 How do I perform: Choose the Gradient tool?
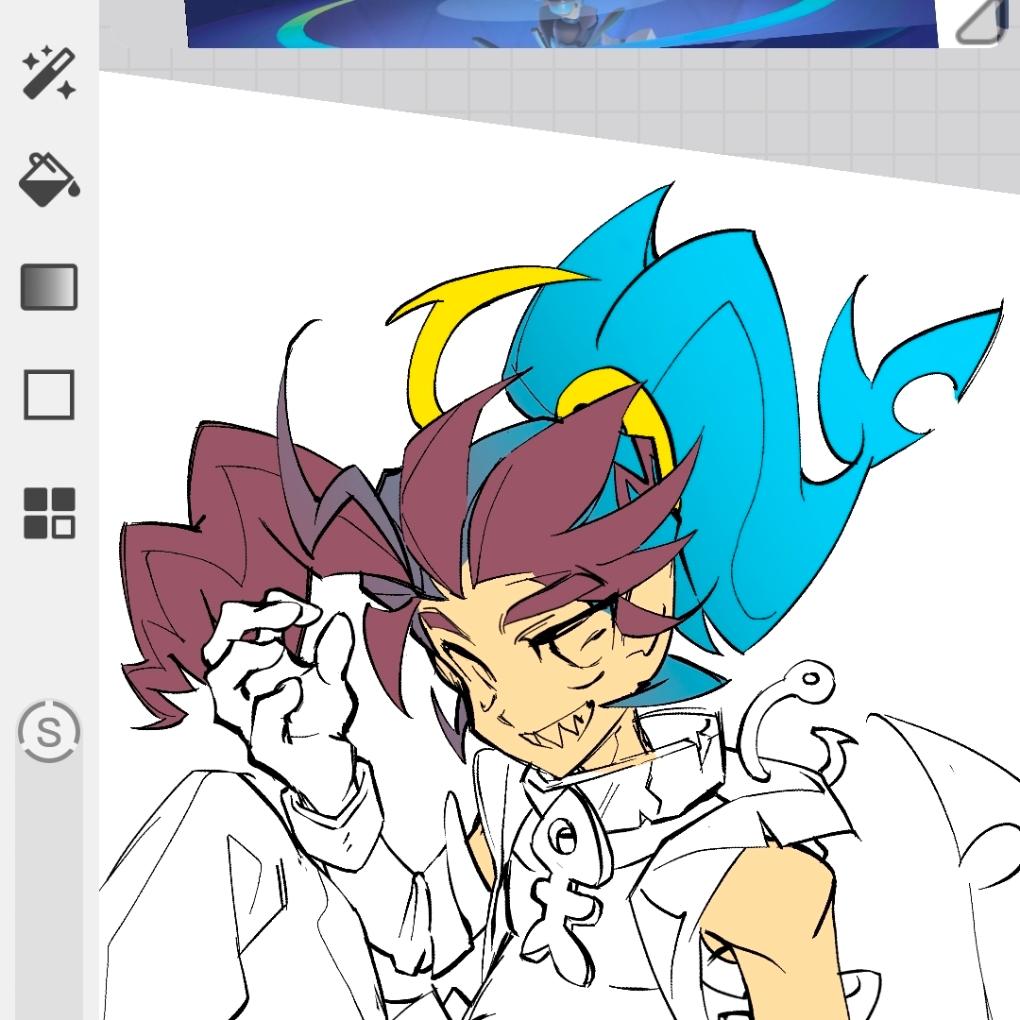tap(49, 287)
